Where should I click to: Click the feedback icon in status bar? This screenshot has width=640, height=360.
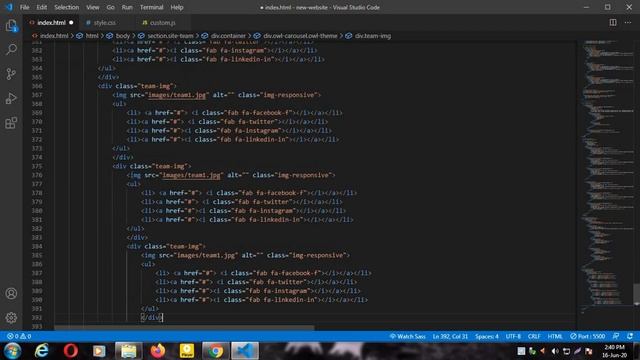pos(616,336)
